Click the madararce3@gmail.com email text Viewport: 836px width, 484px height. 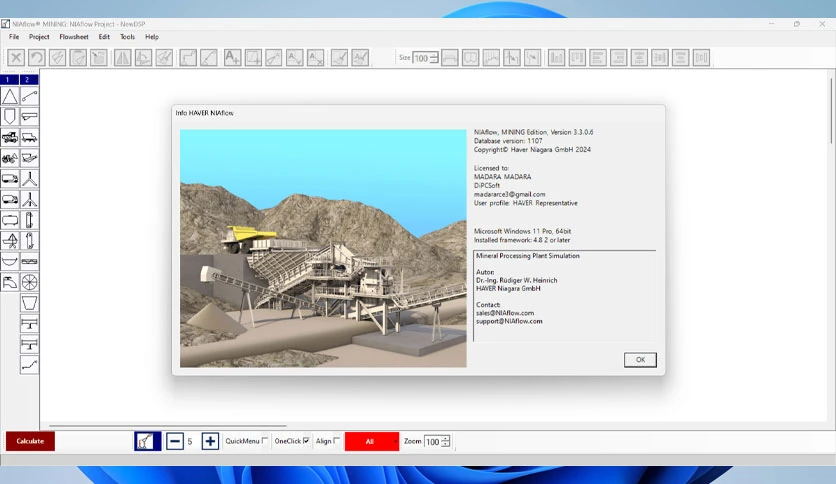point(510,194)
